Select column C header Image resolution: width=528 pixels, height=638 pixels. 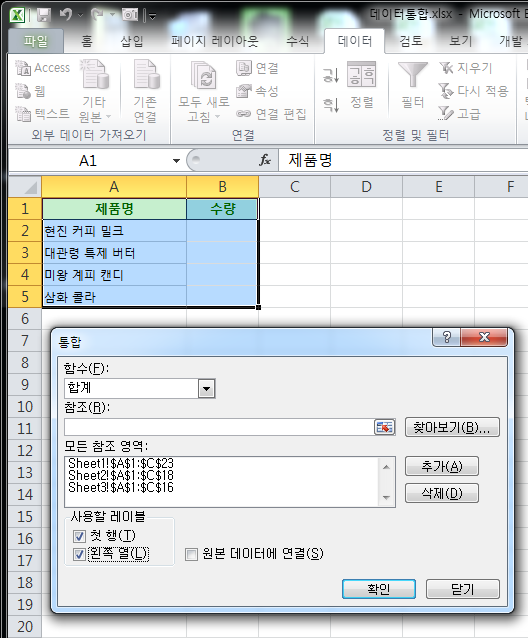(x=295, y=187)
